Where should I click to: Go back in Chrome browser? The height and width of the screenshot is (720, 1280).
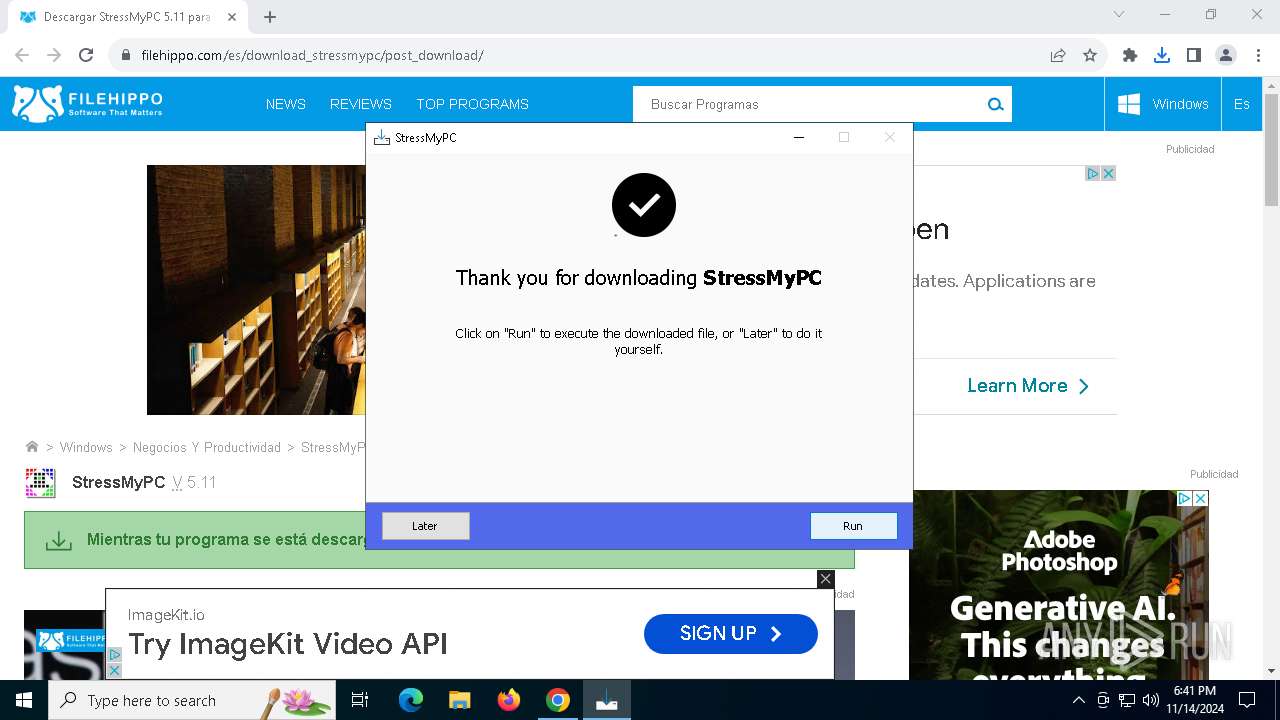pos(22,55)
